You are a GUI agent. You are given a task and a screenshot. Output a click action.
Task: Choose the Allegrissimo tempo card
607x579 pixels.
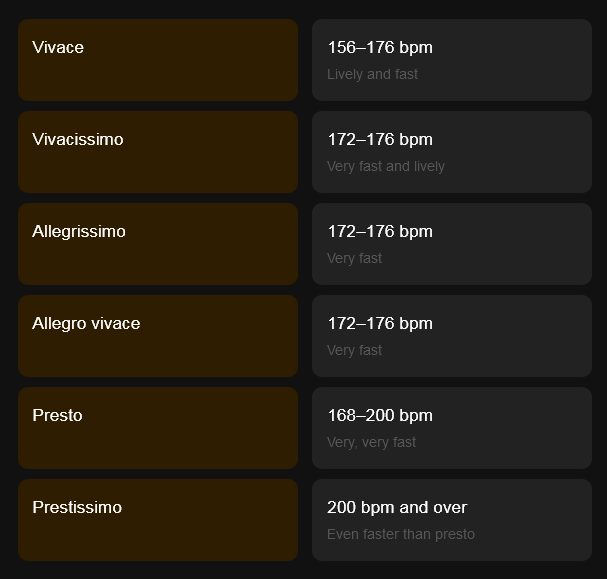(x=158, y=244)
